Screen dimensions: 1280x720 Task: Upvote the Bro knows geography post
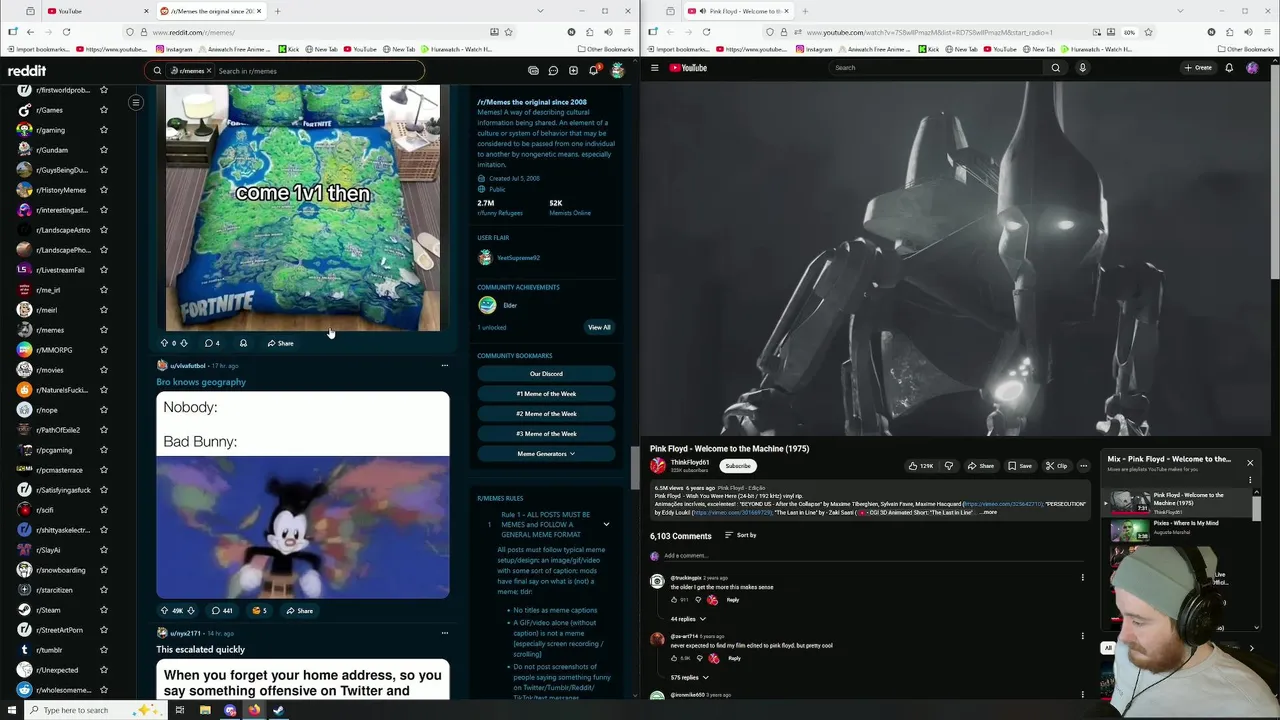pyautogui.click(x=164, y=611)
